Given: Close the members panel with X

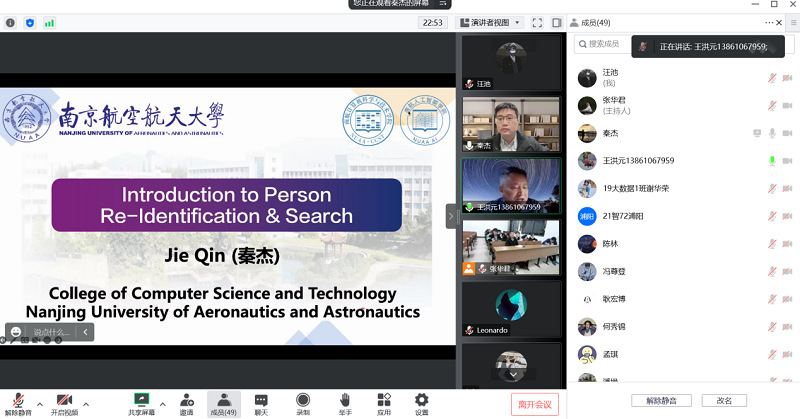Looking at the screenshot, I should coord(779,22).
